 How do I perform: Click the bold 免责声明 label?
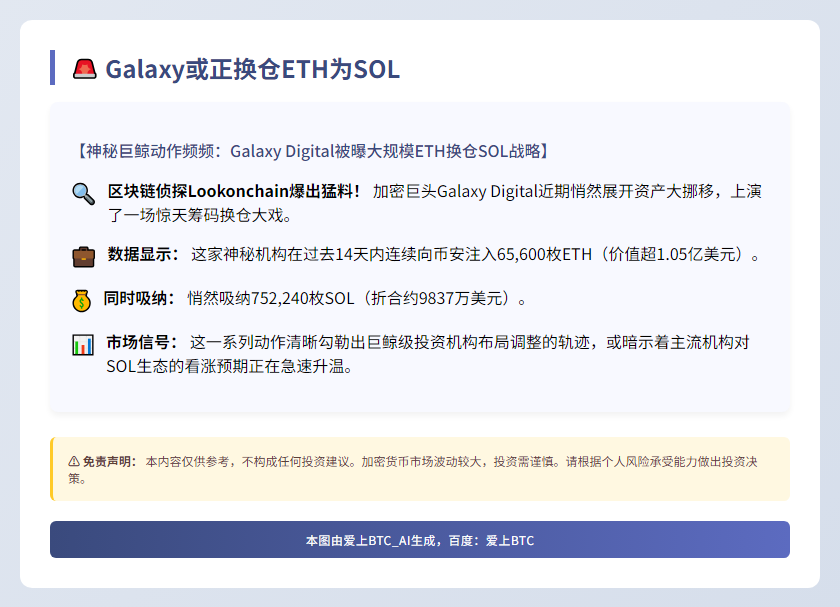pyautogui.click(x=110, y=461)
